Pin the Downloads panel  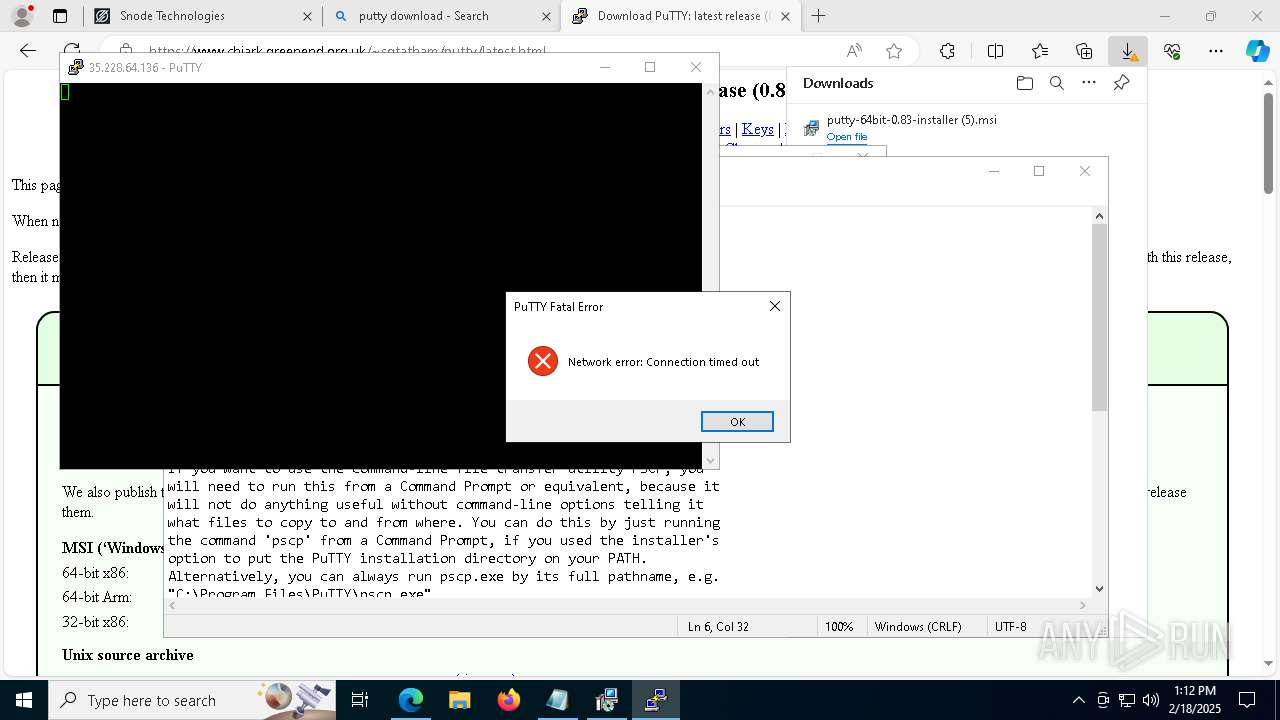coord(1122,83)
